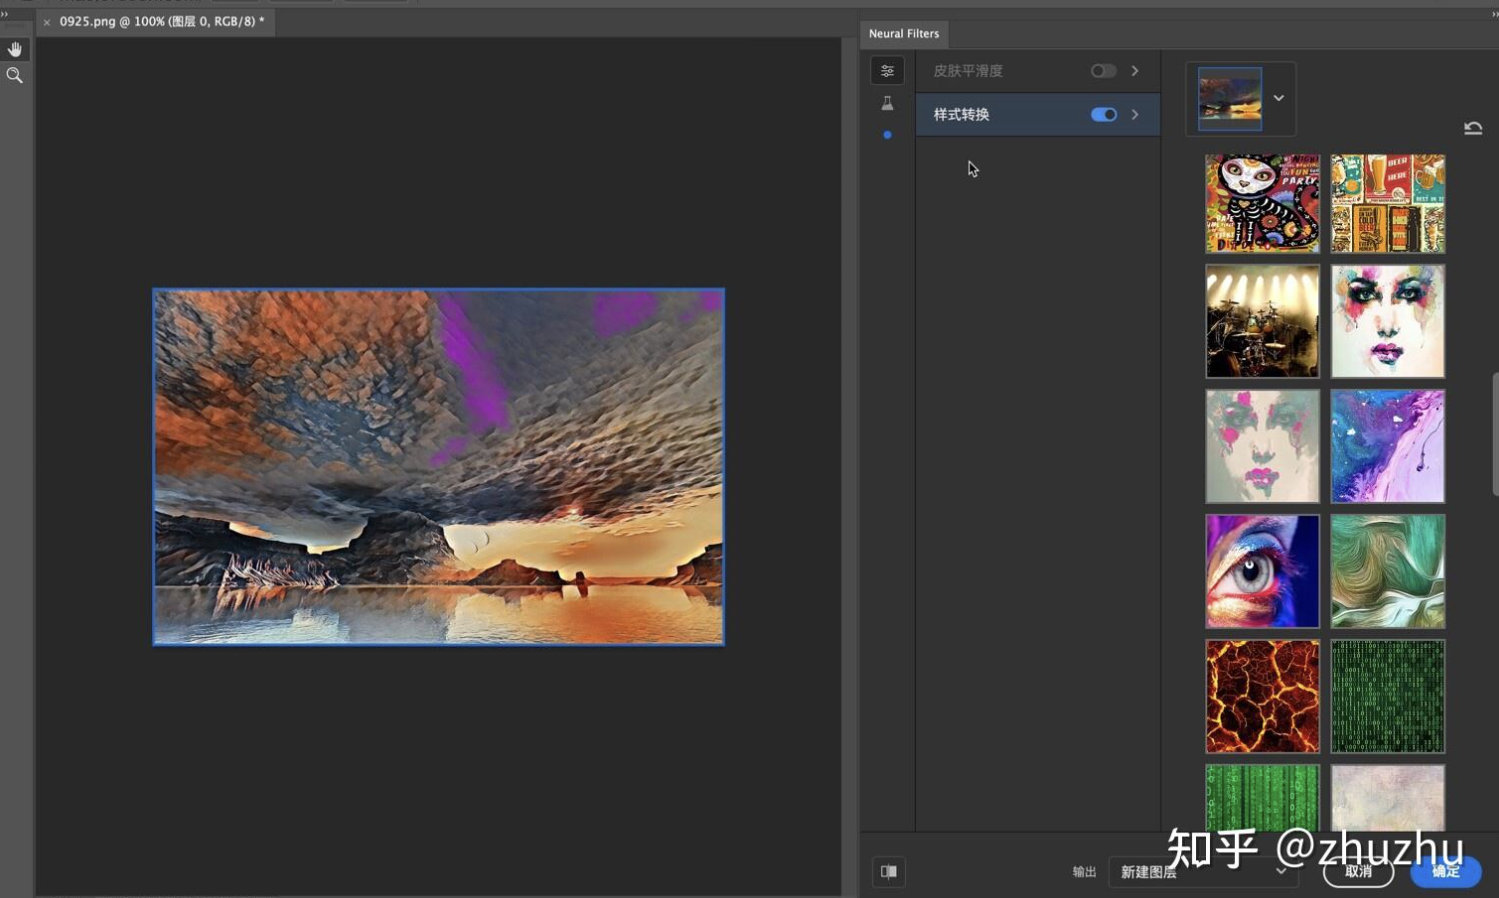Expand the 皮肤平滑度 filter options arrow

[1135, 71]
